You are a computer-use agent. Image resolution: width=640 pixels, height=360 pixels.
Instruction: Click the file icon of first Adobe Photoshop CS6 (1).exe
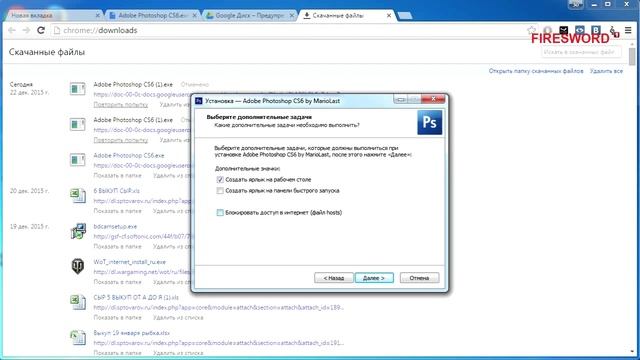[78, 89]
